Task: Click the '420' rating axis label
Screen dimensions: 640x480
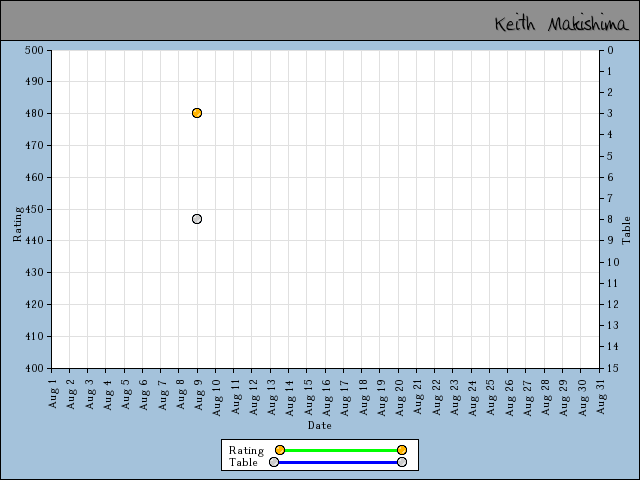Action: tap(34, 304)
